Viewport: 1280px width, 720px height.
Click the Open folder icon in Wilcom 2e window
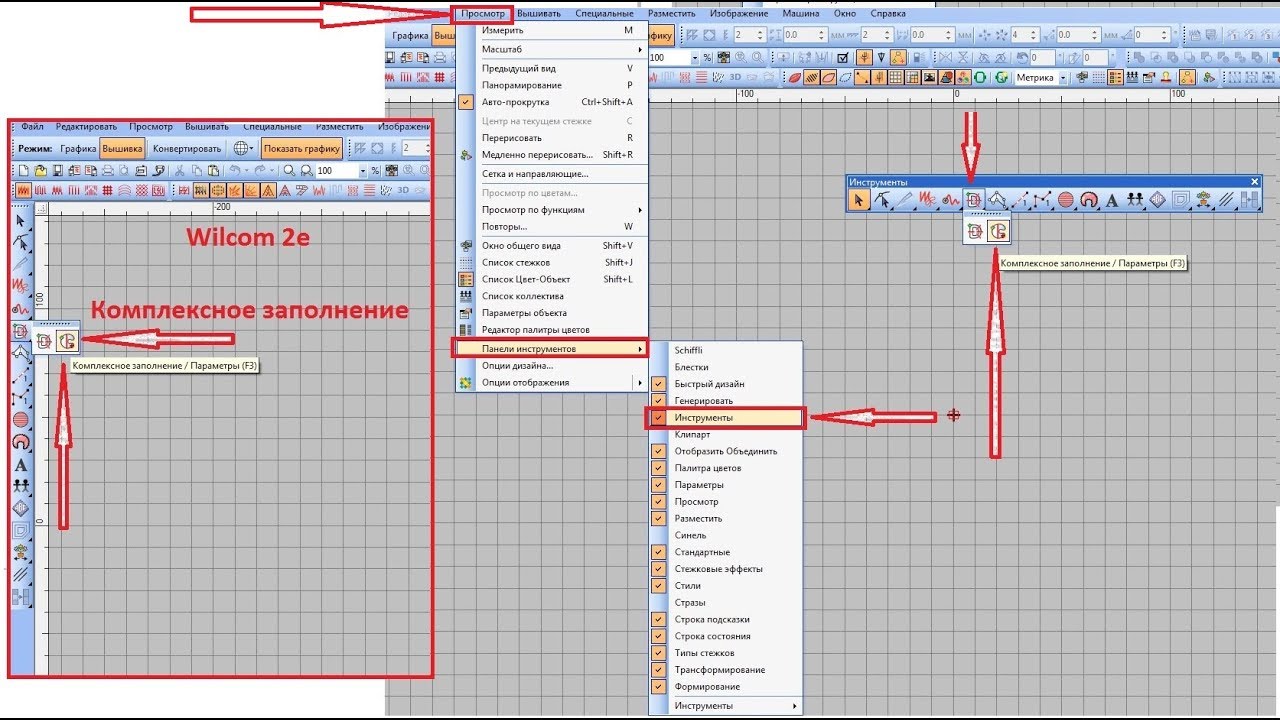(x=40, y=171)
